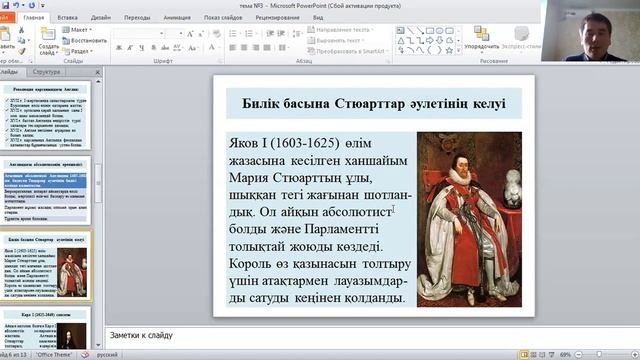Close the slides thumbnail pane

pos(98,72)
